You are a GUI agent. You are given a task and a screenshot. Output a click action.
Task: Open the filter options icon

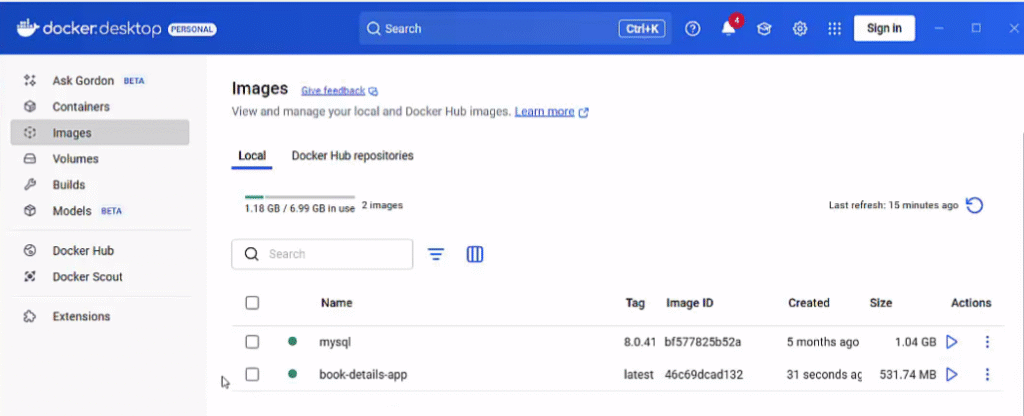click(436, 254)
